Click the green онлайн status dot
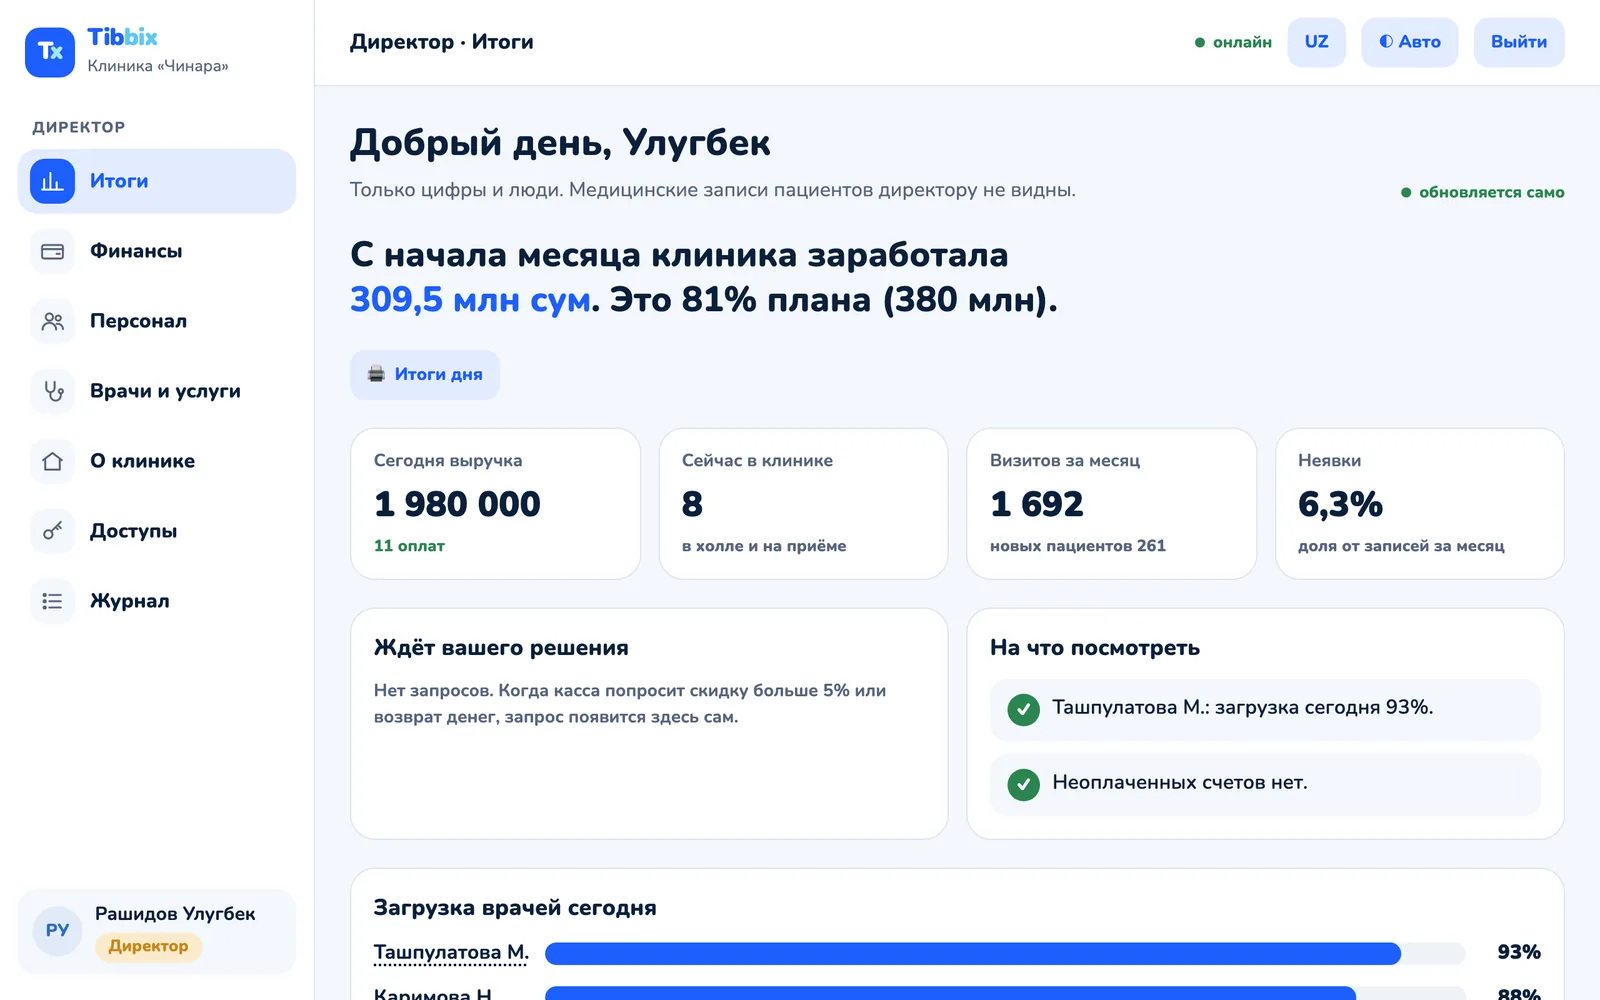Image resolution: width=1600 pixels, height=1000 pixels. pos(1200,42)
